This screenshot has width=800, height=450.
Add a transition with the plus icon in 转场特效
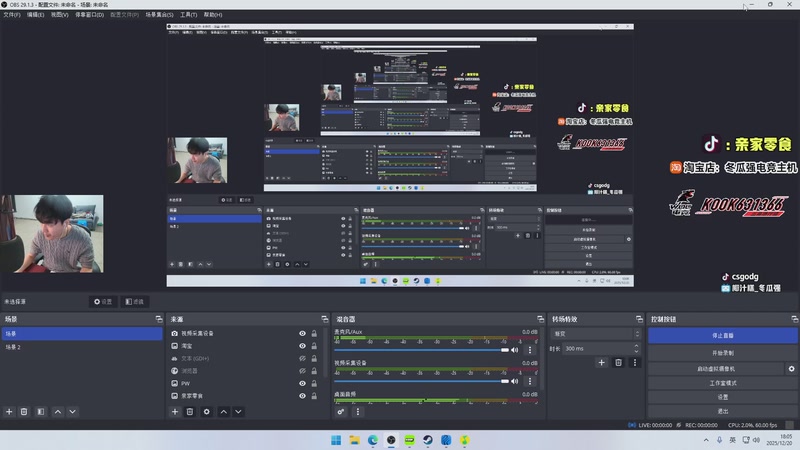(x=602, y=363)
